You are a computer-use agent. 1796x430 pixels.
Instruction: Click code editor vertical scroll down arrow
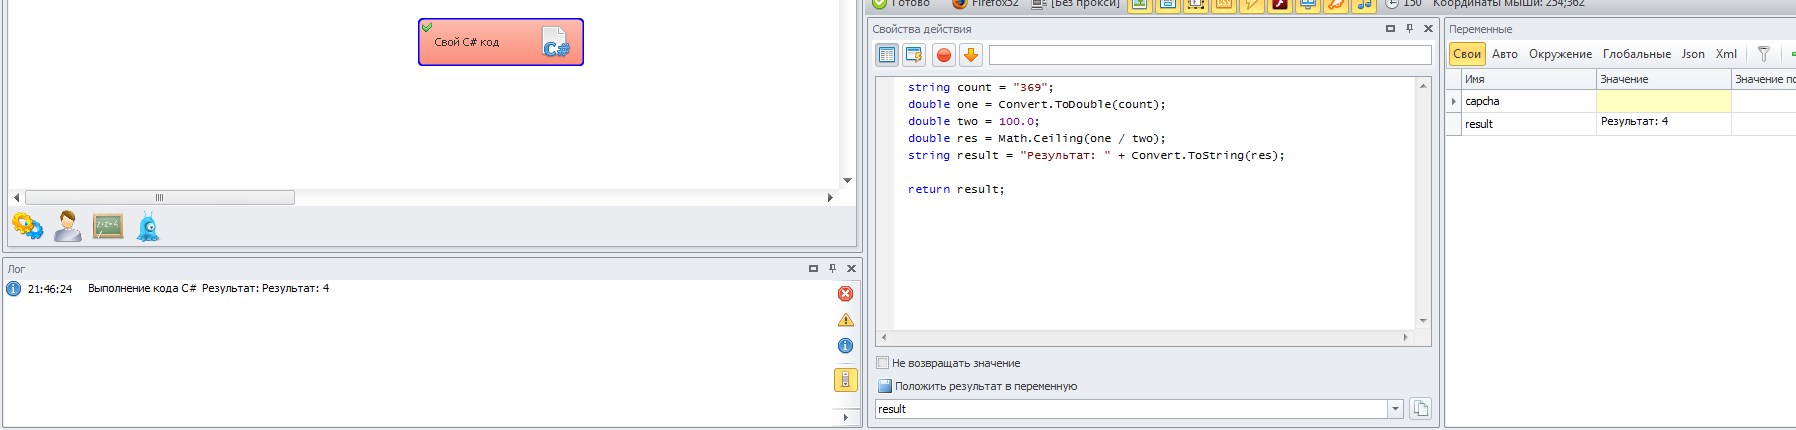1423,321
